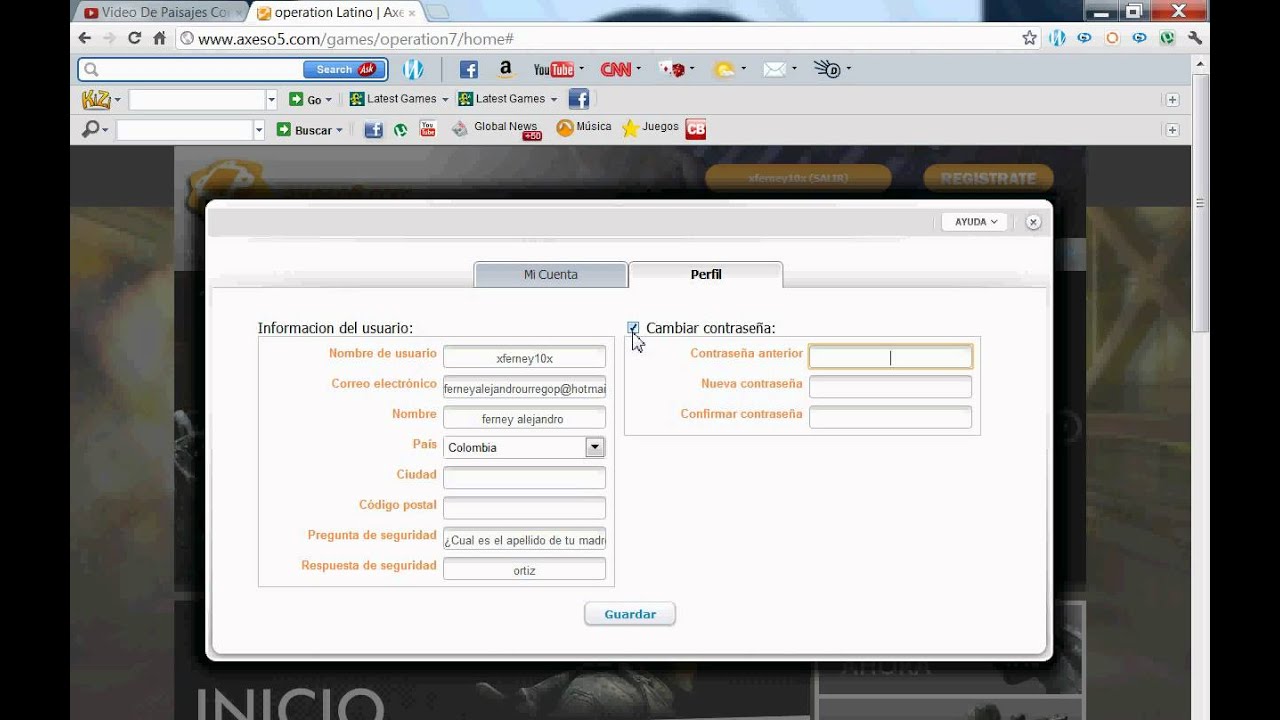This screenshot has width=1280, height=720.
Task: Click the Respuesta de seguridad field with ortiz
Action: pos(524,569)
